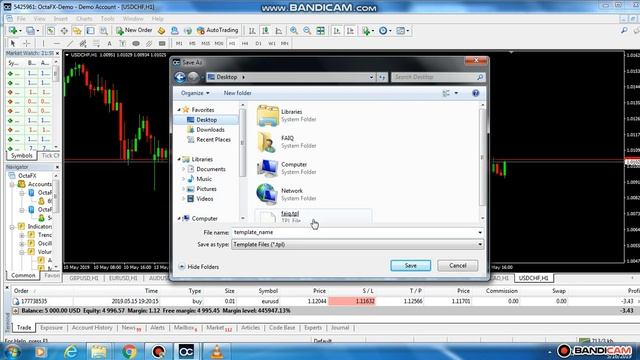Toggle the AutoTrading button
The width and height of the screenshot is (640, 360).
click(x=218, y=30)
